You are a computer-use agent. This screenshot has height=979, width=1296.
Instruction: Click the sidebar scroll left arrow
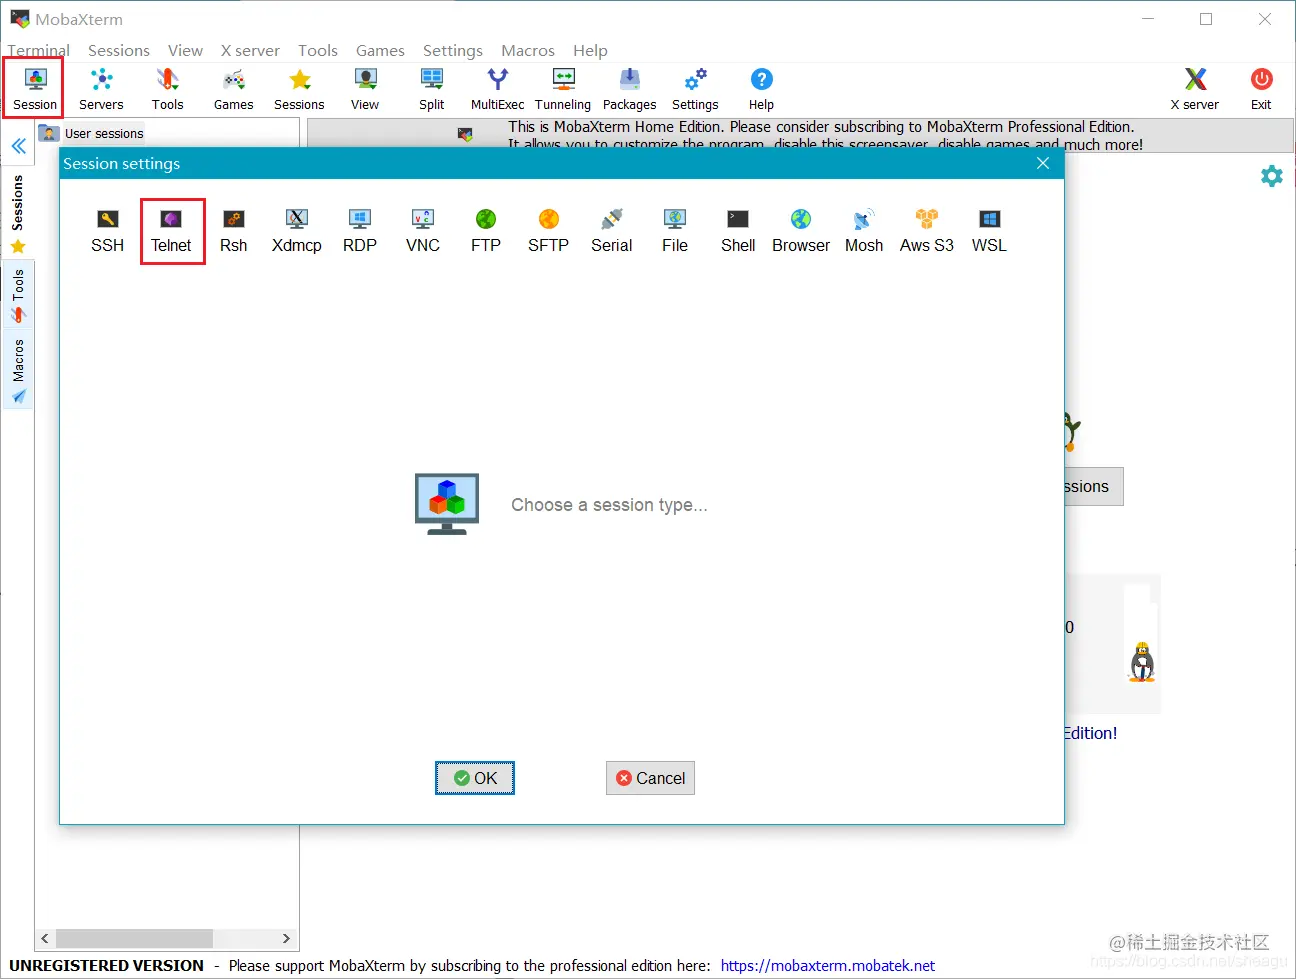45,938
